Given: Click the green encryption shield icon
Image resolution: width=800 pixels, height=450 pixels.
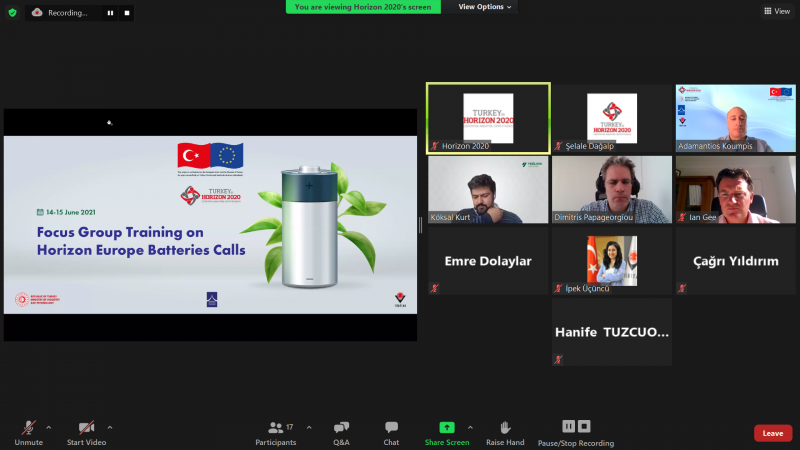Looking at the screenshot, I should click(x=13, y=13).
